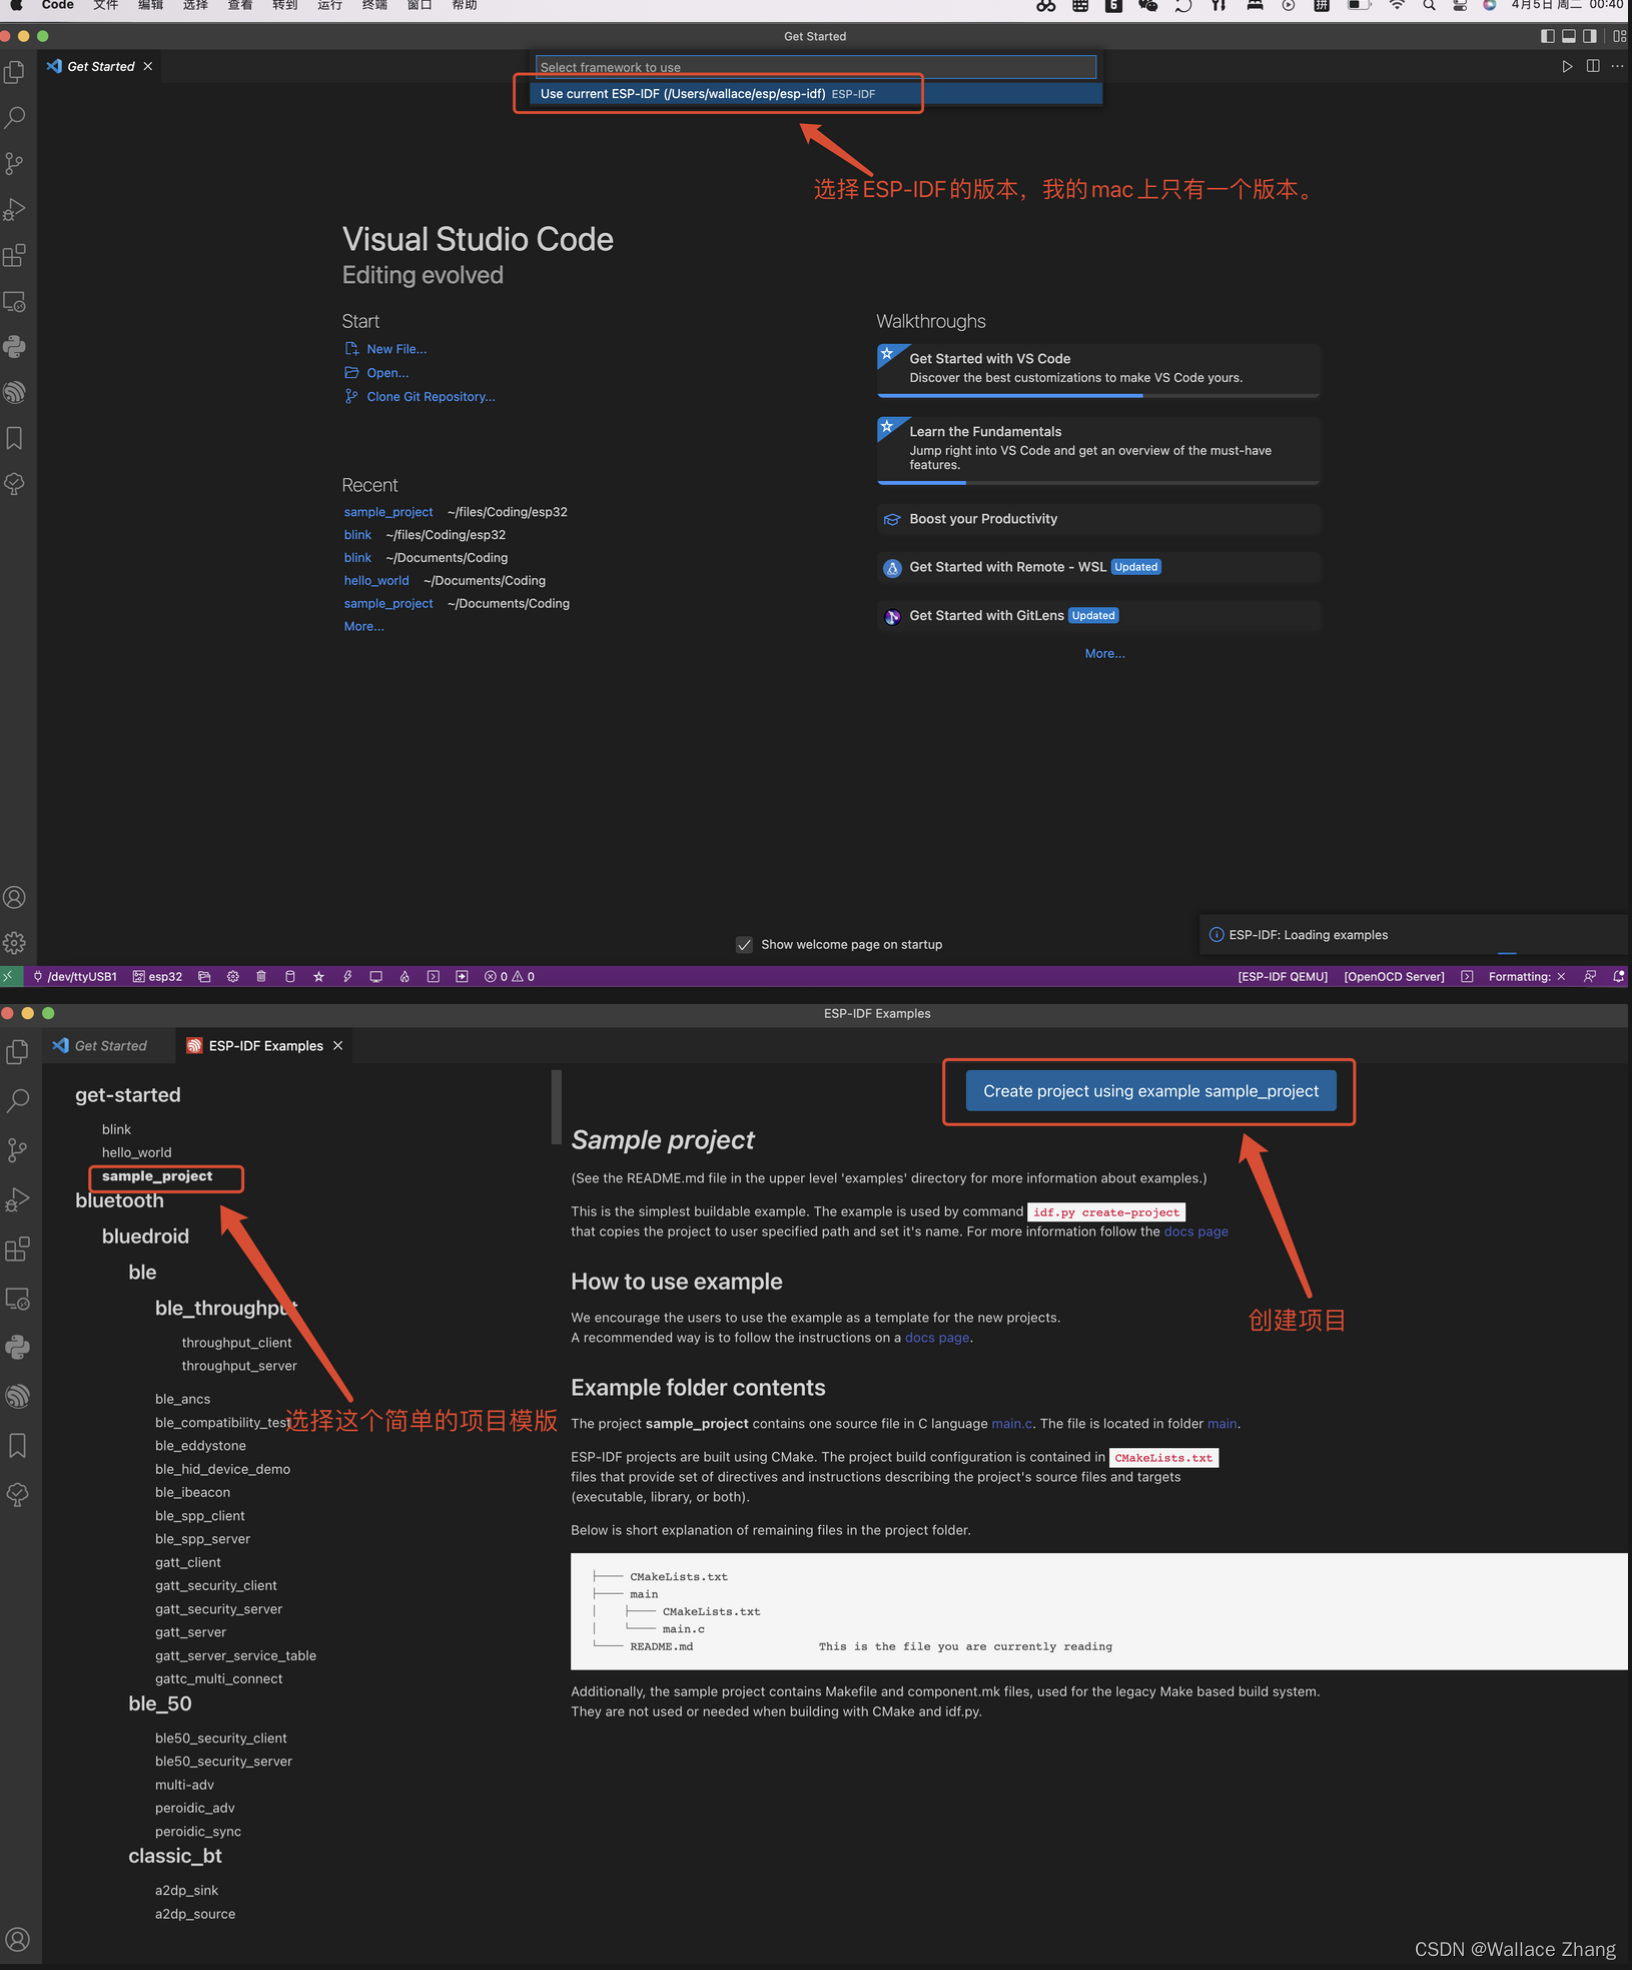The image size is (1632, 1970).
Task: Click the flash device lightning icon in status bar
Action: pos(348,976)
